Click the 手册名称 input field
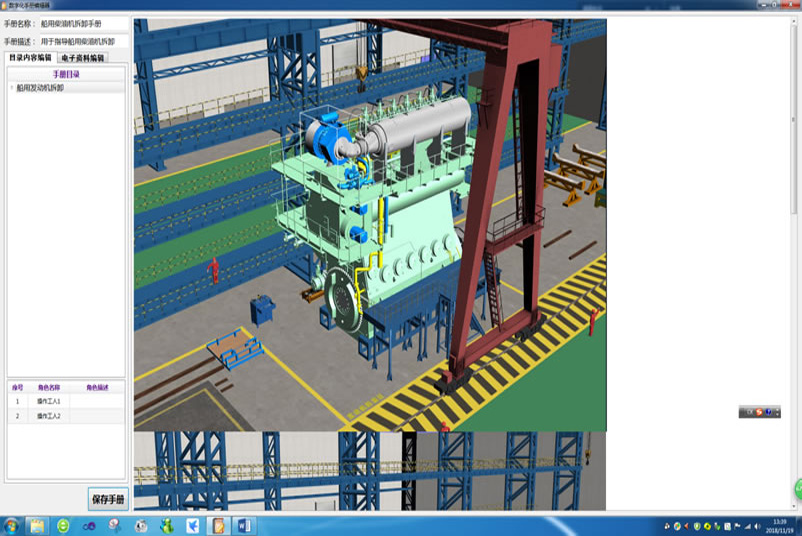 tap(83, 23)
